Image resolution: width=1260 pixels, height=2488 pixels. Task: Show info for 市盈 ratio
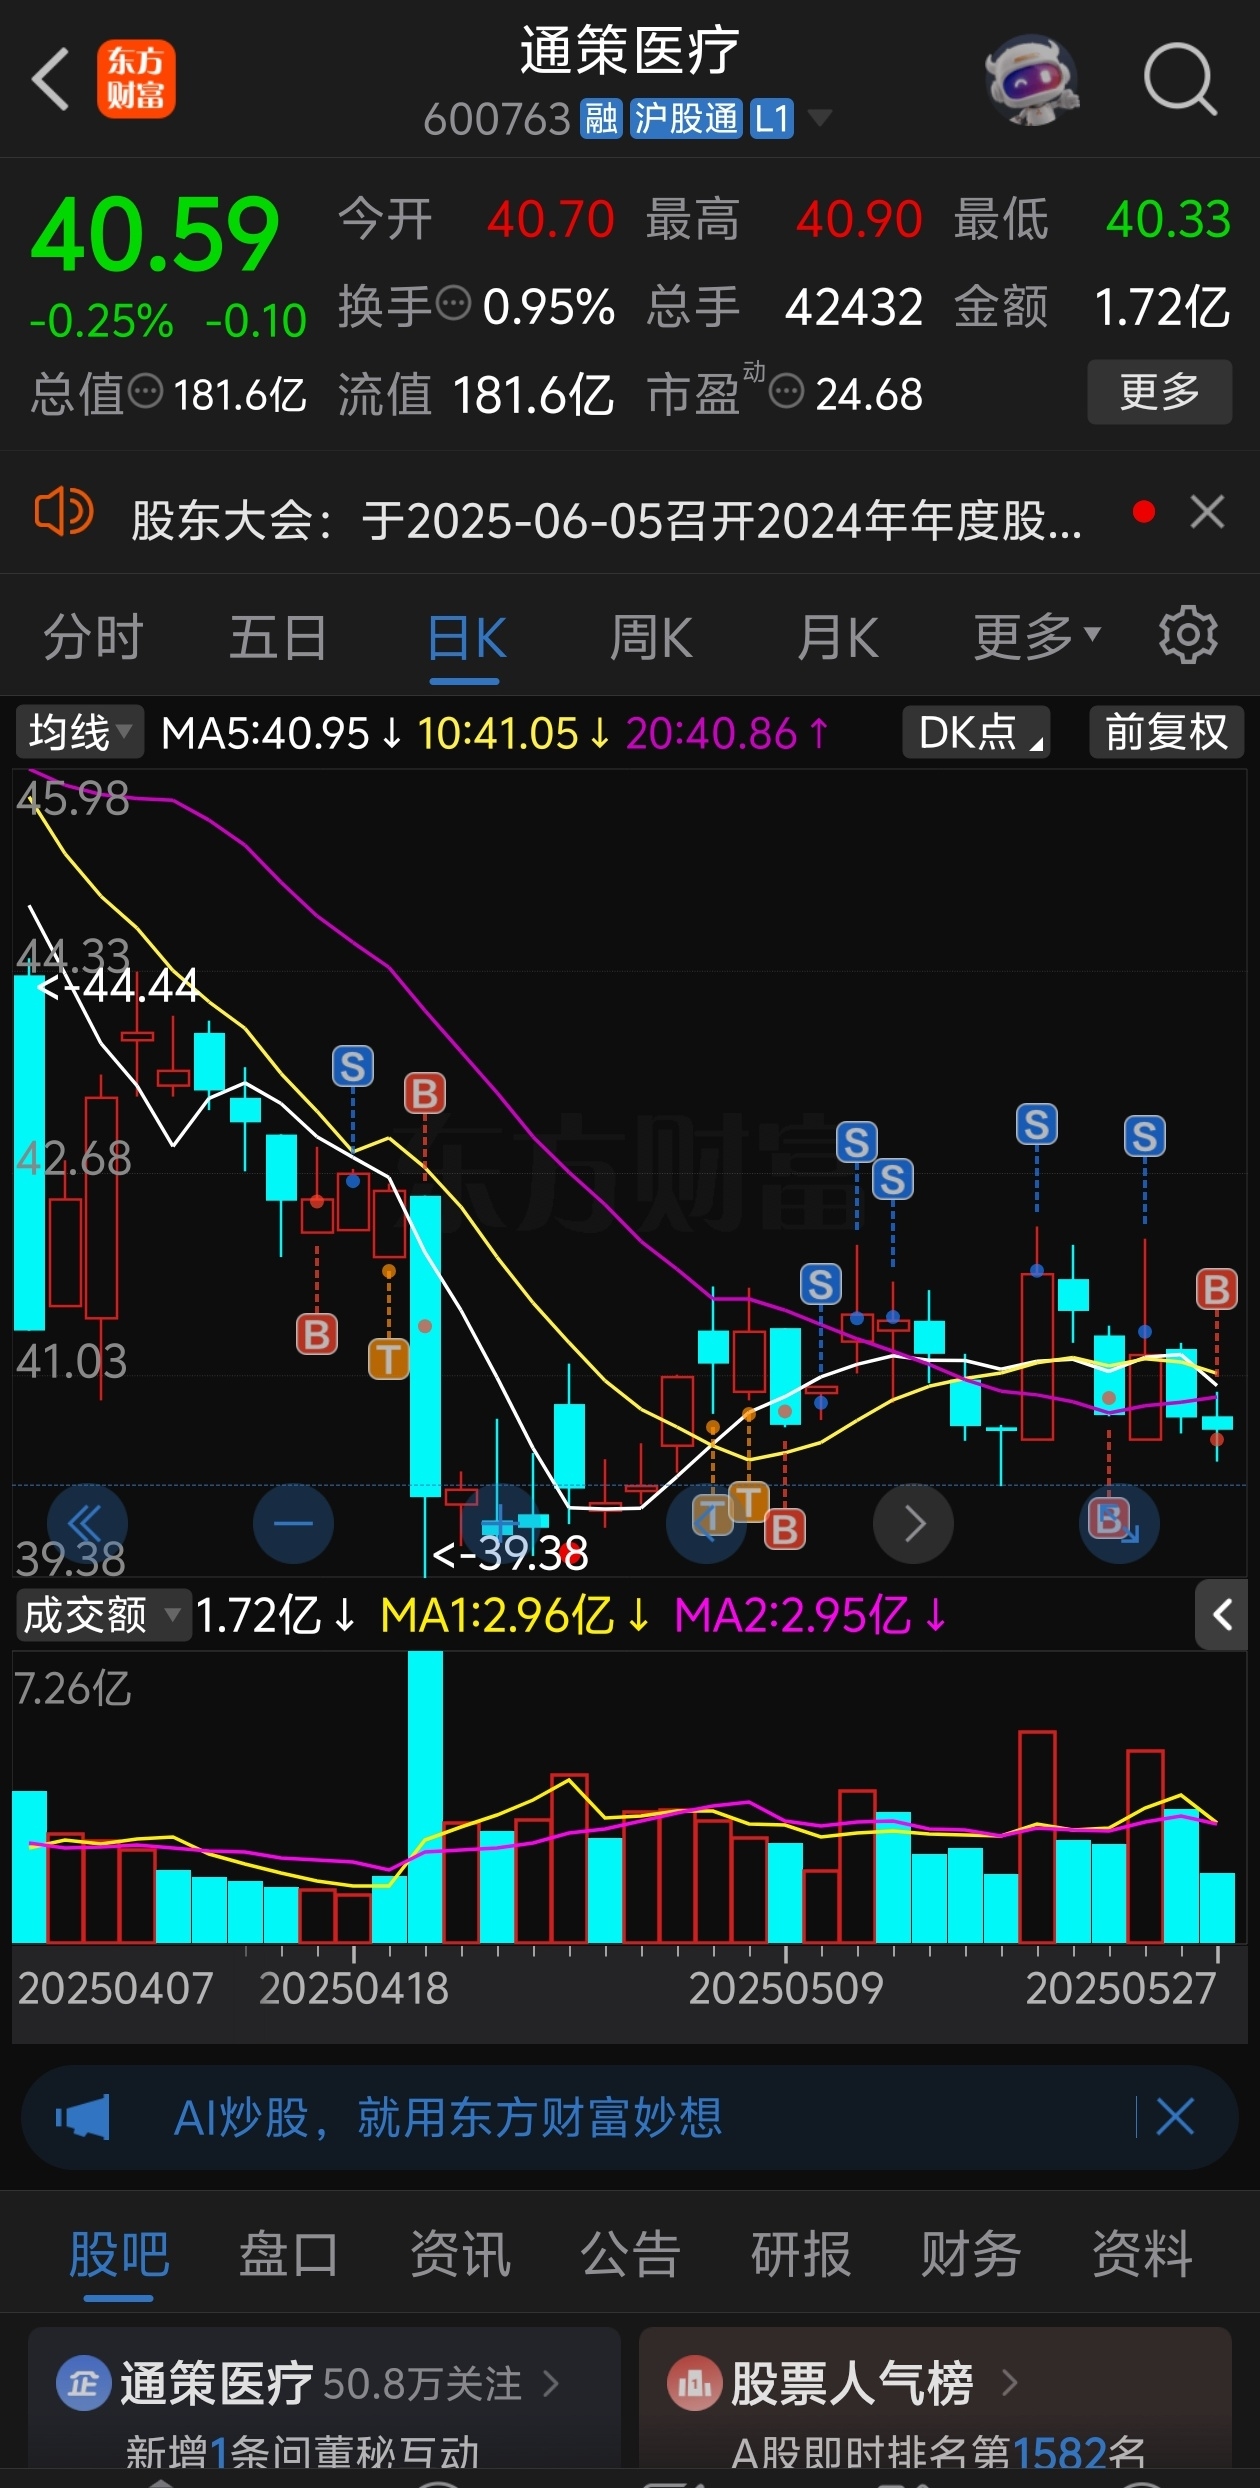787,391
